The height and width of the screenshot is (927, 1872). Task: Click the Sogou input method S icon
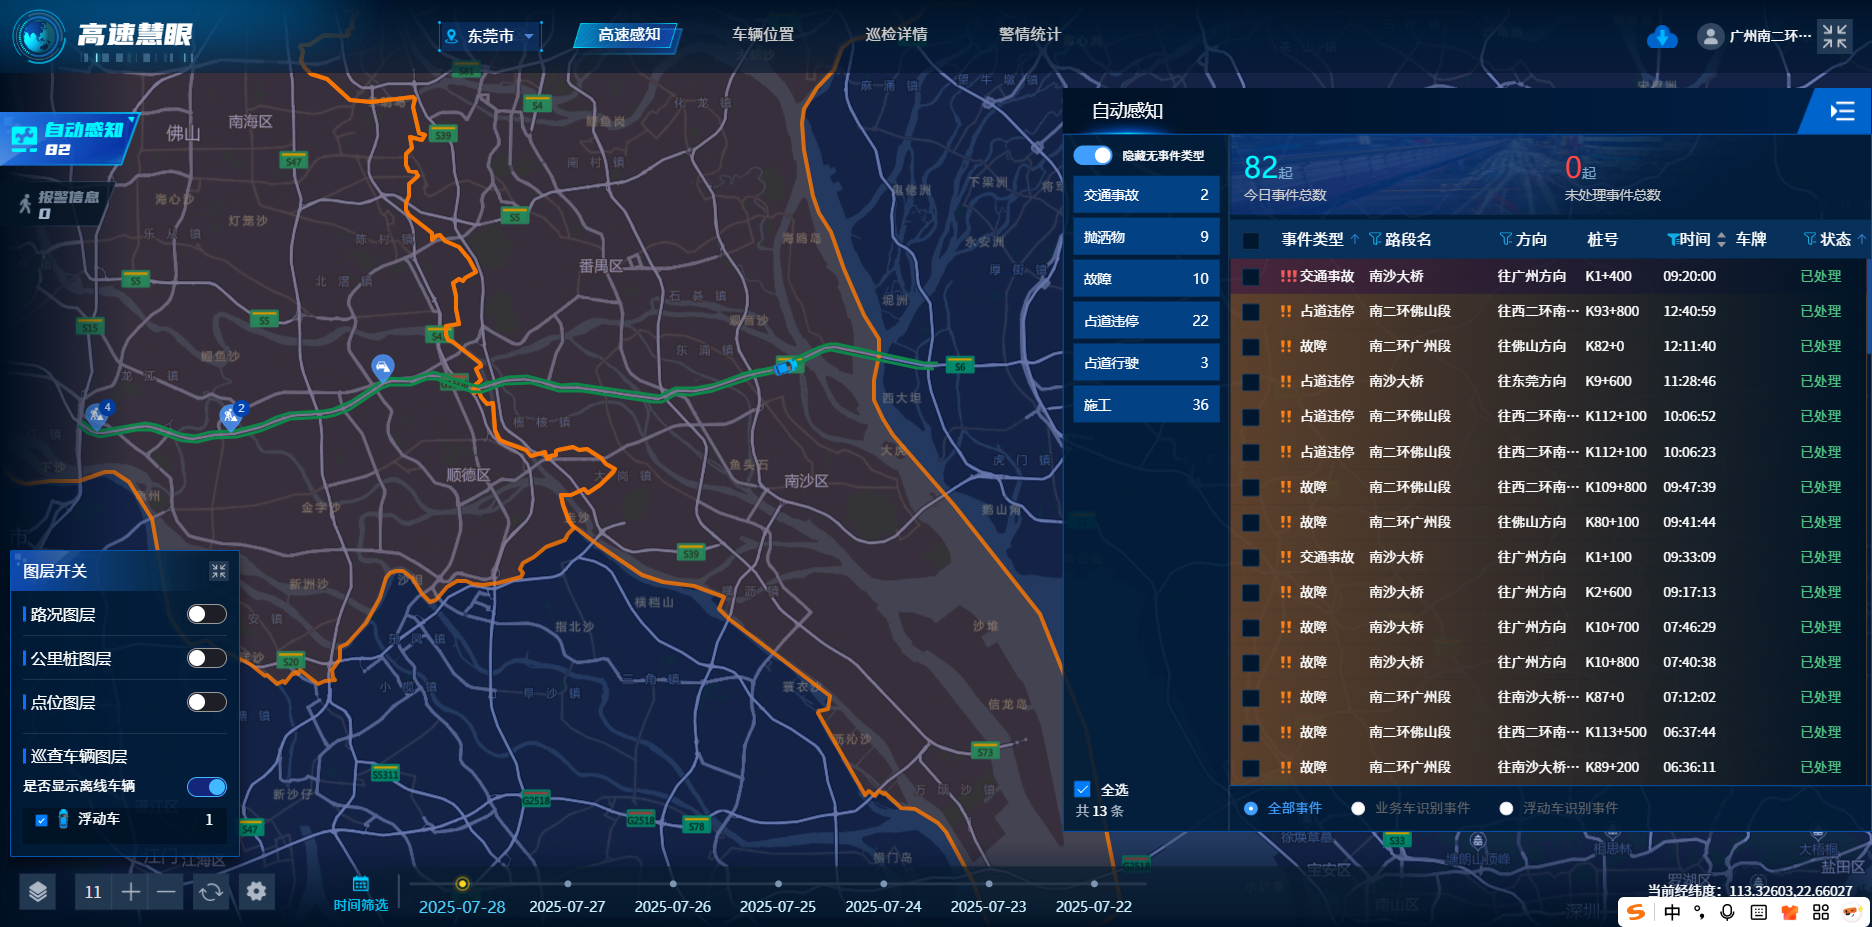pyautogui.click(x=1636, y=912)
